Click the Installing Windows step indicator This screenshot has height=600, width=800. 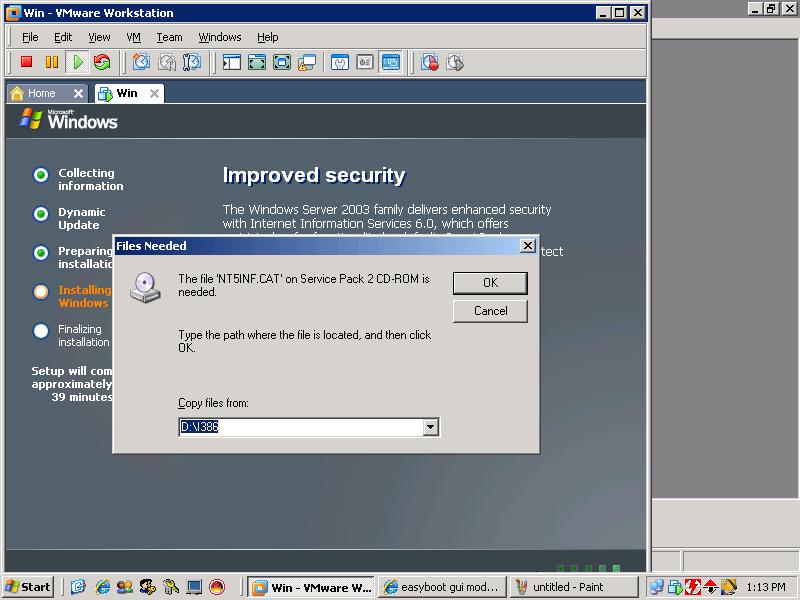coord(41,291)
